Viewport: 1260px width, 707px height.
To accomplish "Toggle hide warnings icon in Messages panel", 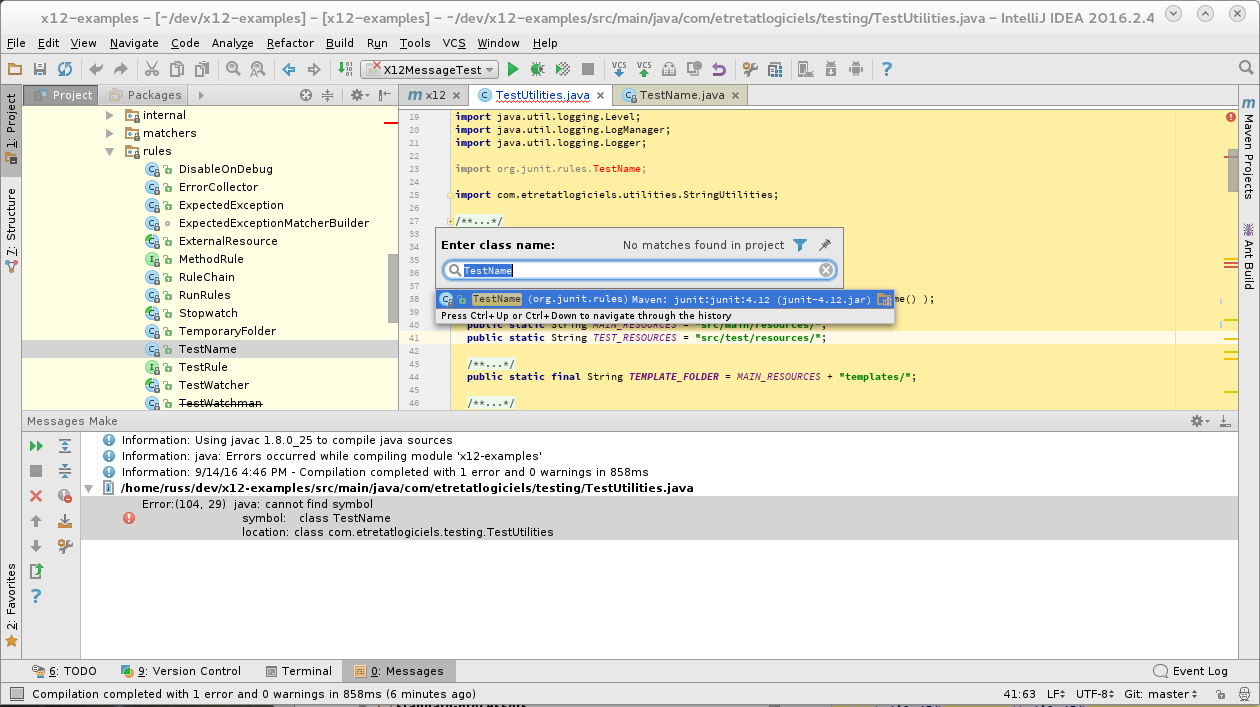I will (x=65, y=496).
